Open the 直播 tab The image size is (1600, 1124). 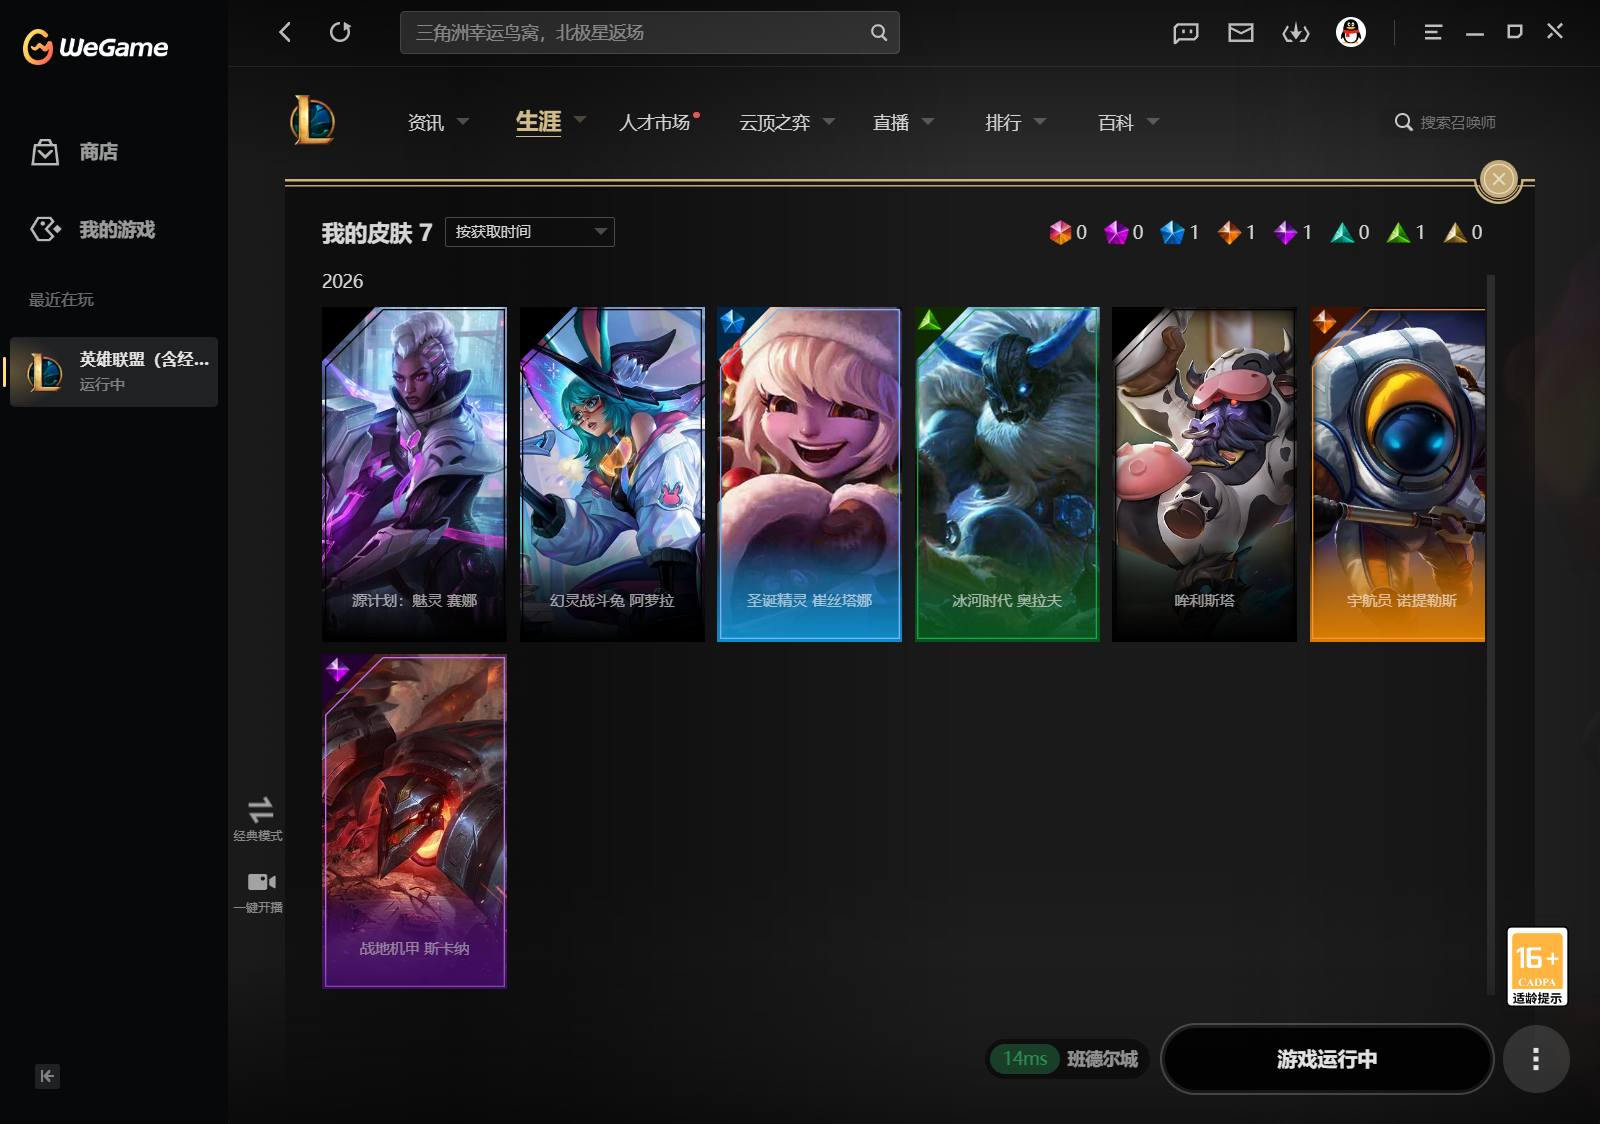891,122
